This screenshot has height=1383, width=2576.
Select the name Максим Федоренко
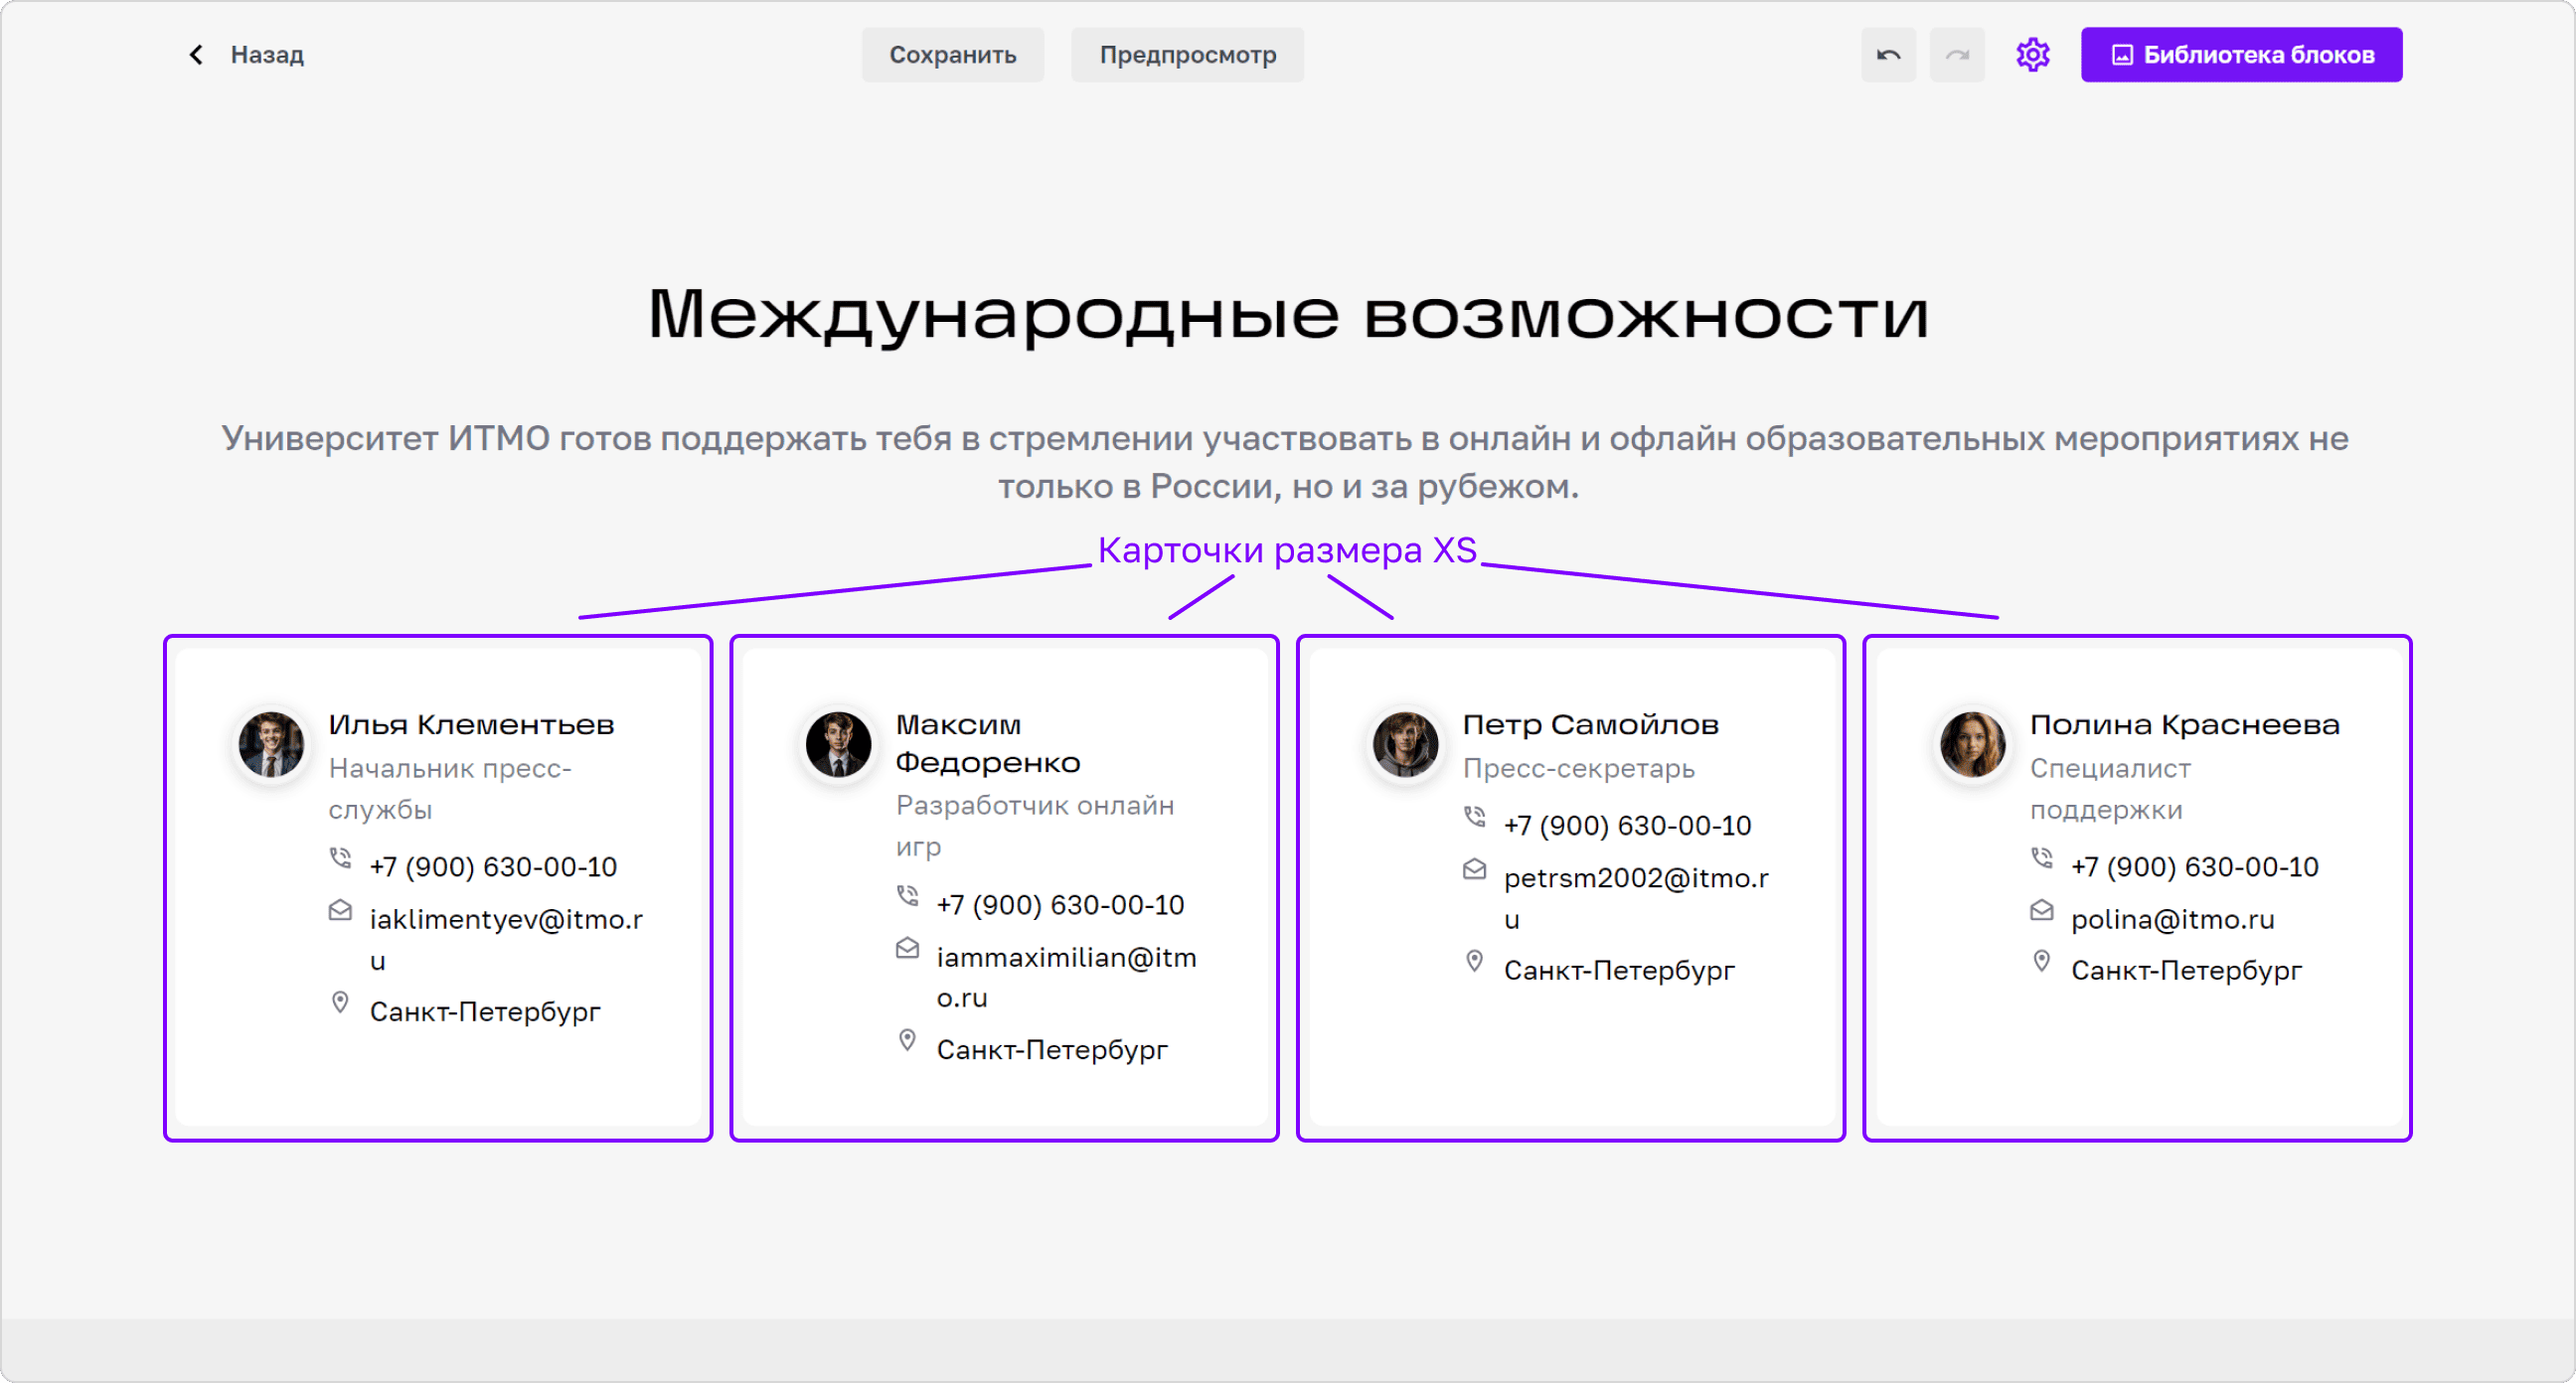click(988, 743)
